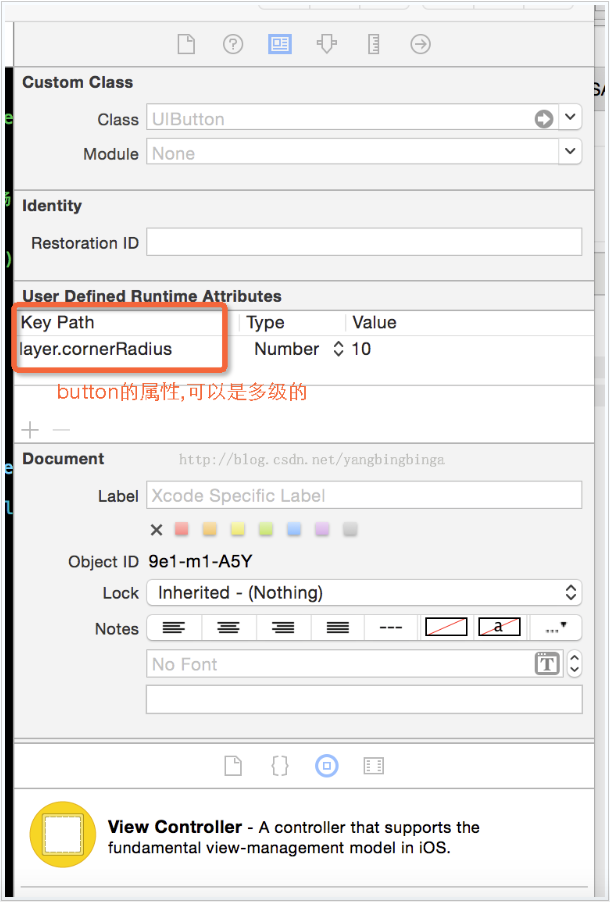Remove runtime attribute with minus button

61,430
